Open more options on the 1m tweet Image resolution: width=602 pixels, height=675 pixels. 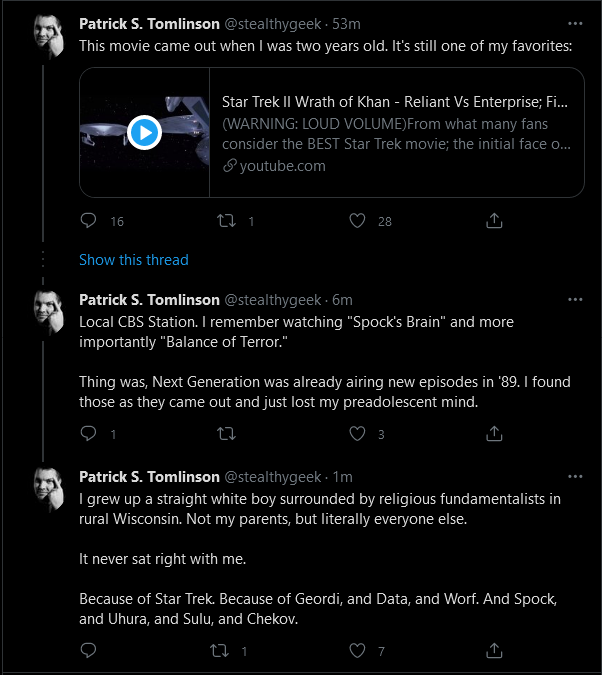(575, 477)
